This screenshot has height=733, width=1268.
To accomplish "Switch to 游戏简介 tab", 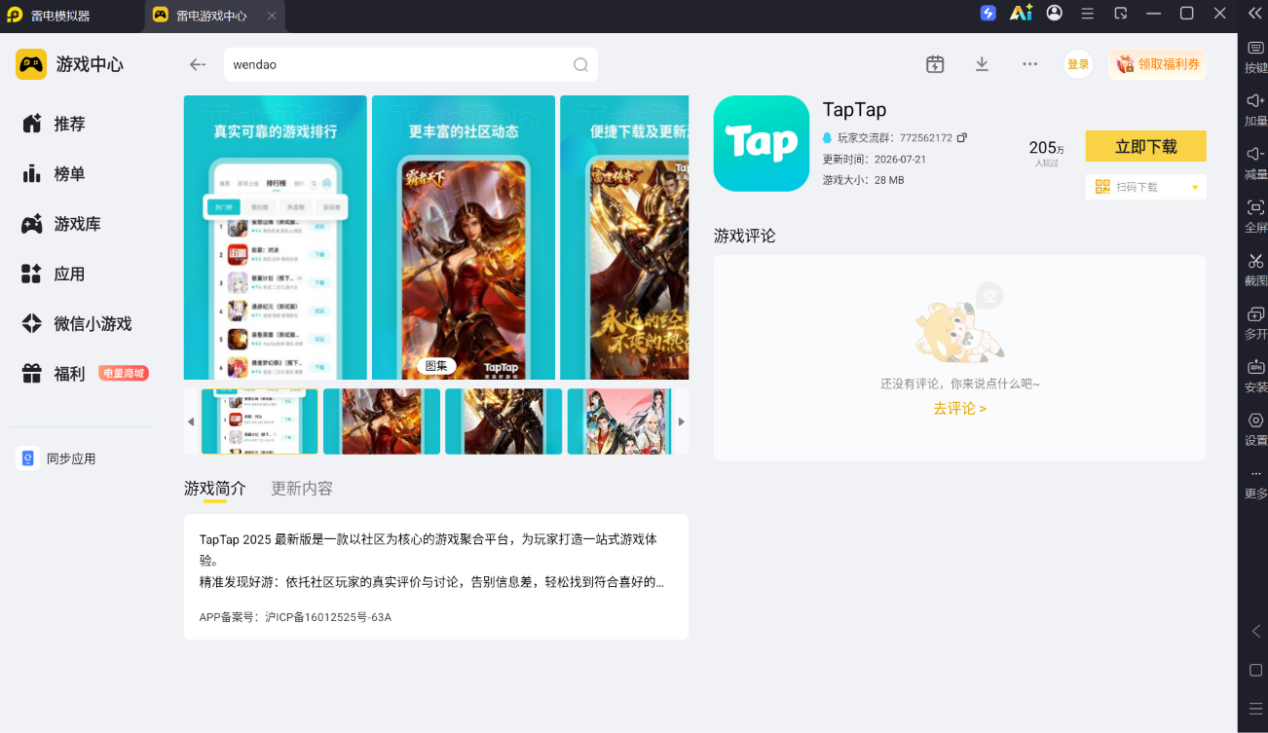I will (x=215, y=489).
